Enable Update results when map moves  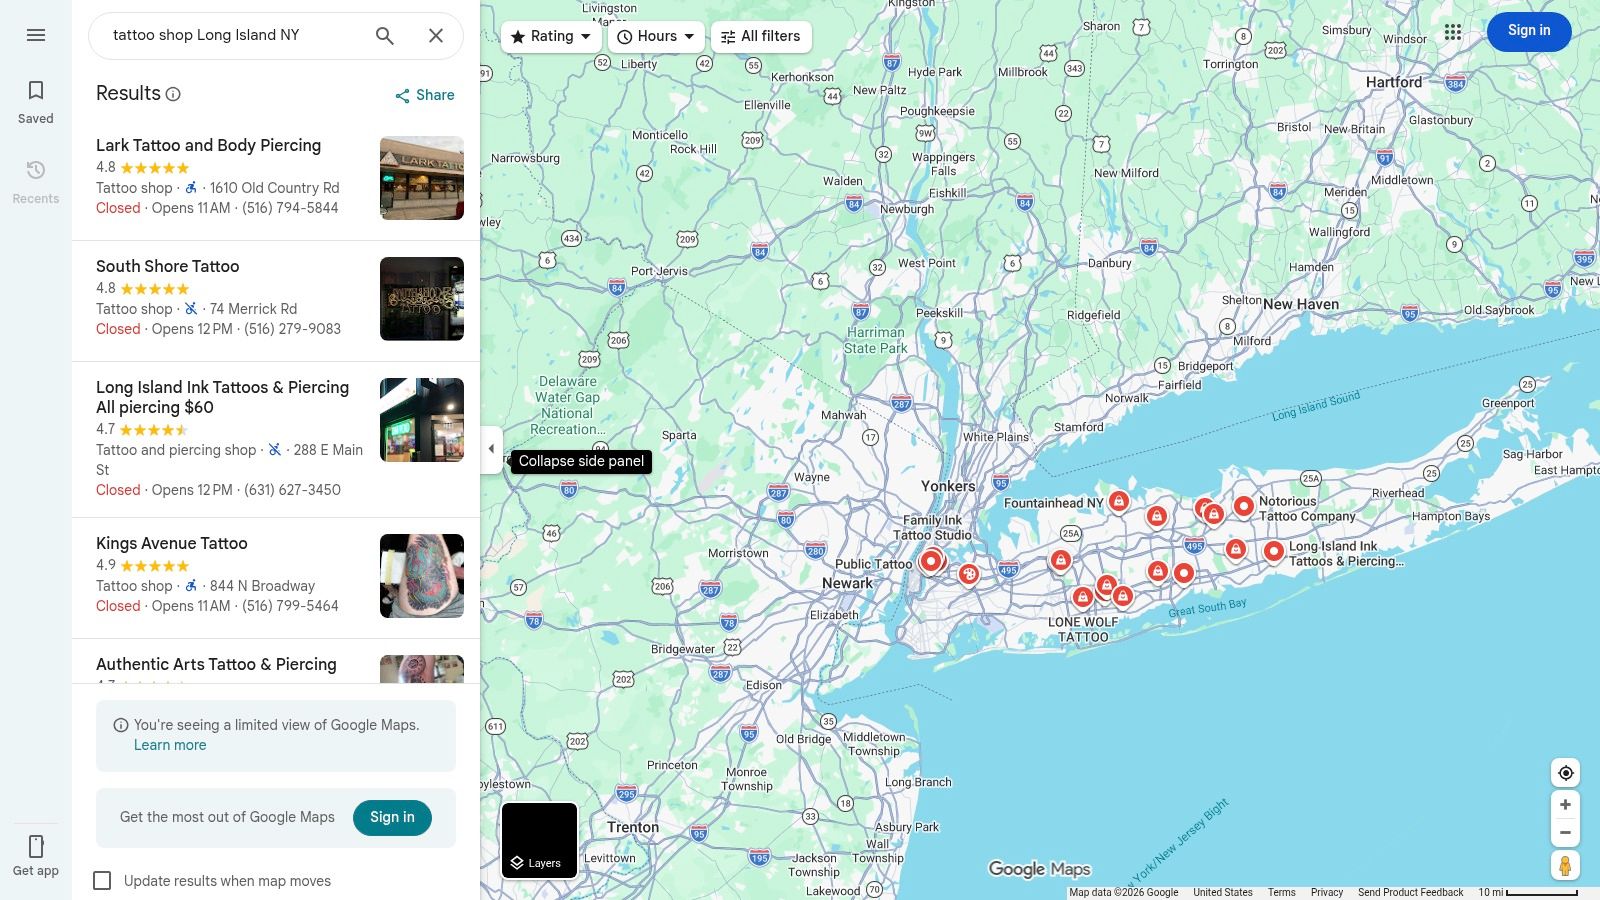pyautogui.click(x=103, y=881)
